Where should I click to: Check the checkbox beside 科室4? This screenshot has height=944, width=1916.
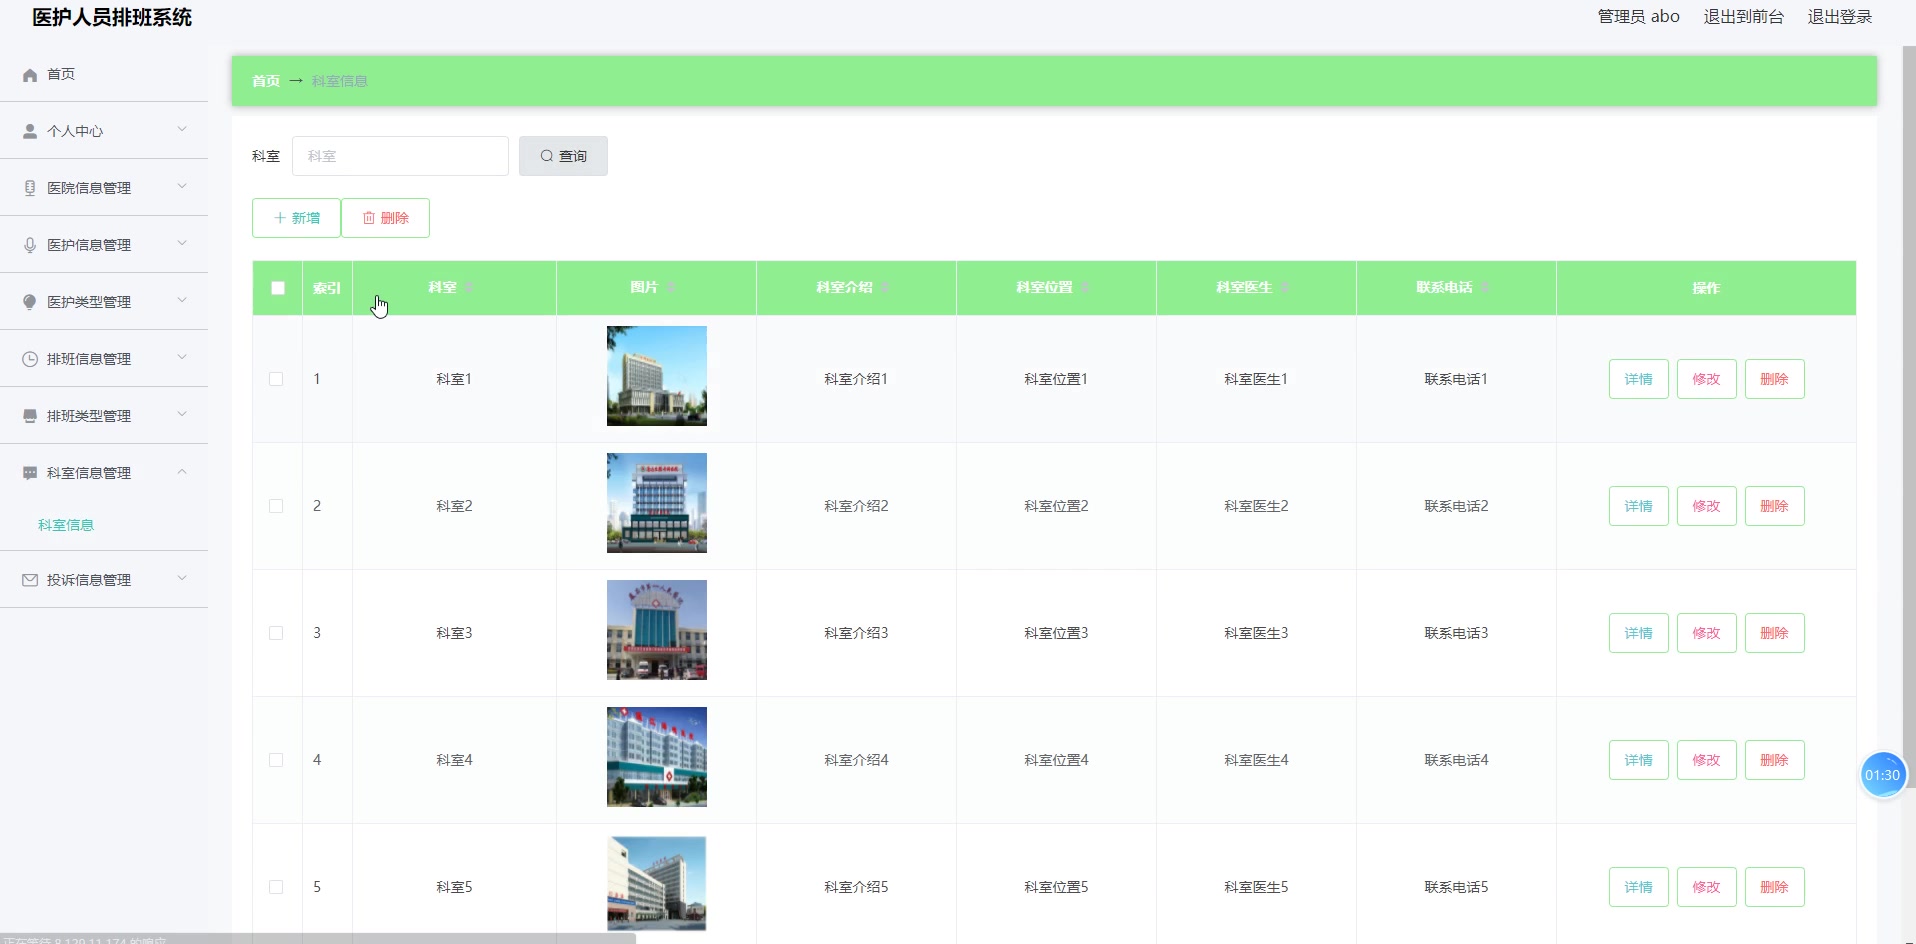(x=276, y=760)
